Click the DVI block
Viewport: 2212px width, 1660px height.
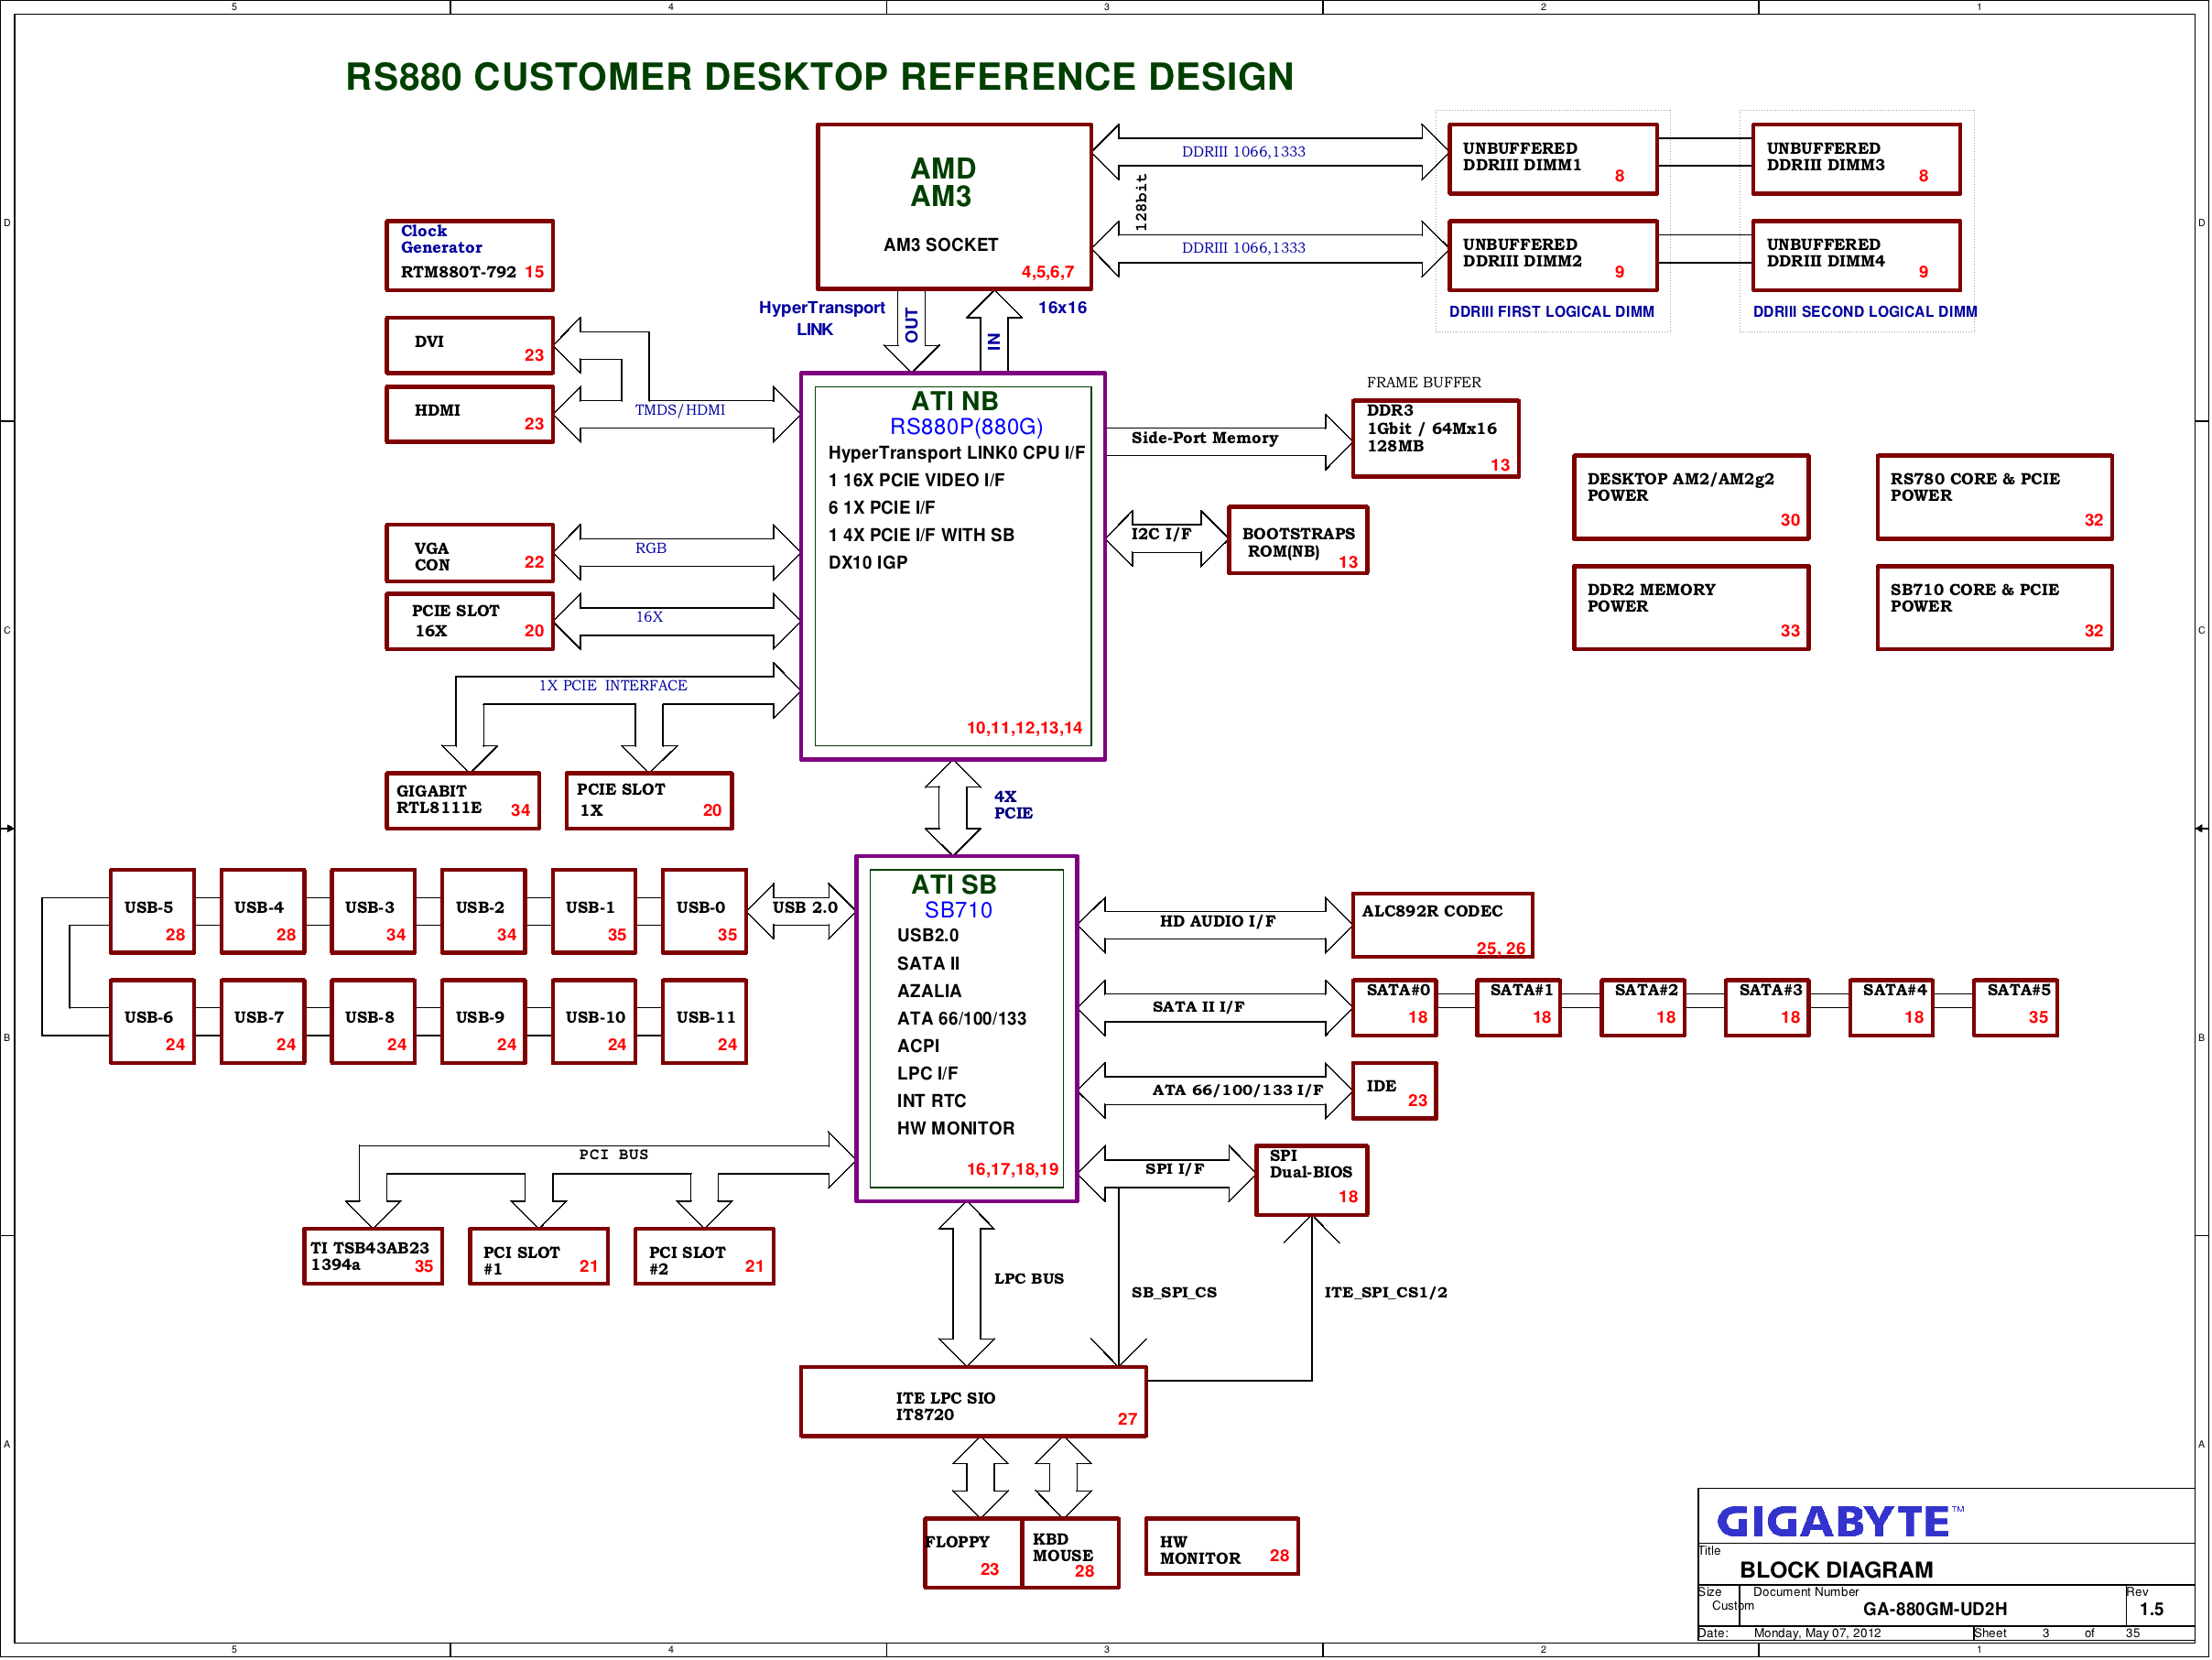tap(469, 346)
